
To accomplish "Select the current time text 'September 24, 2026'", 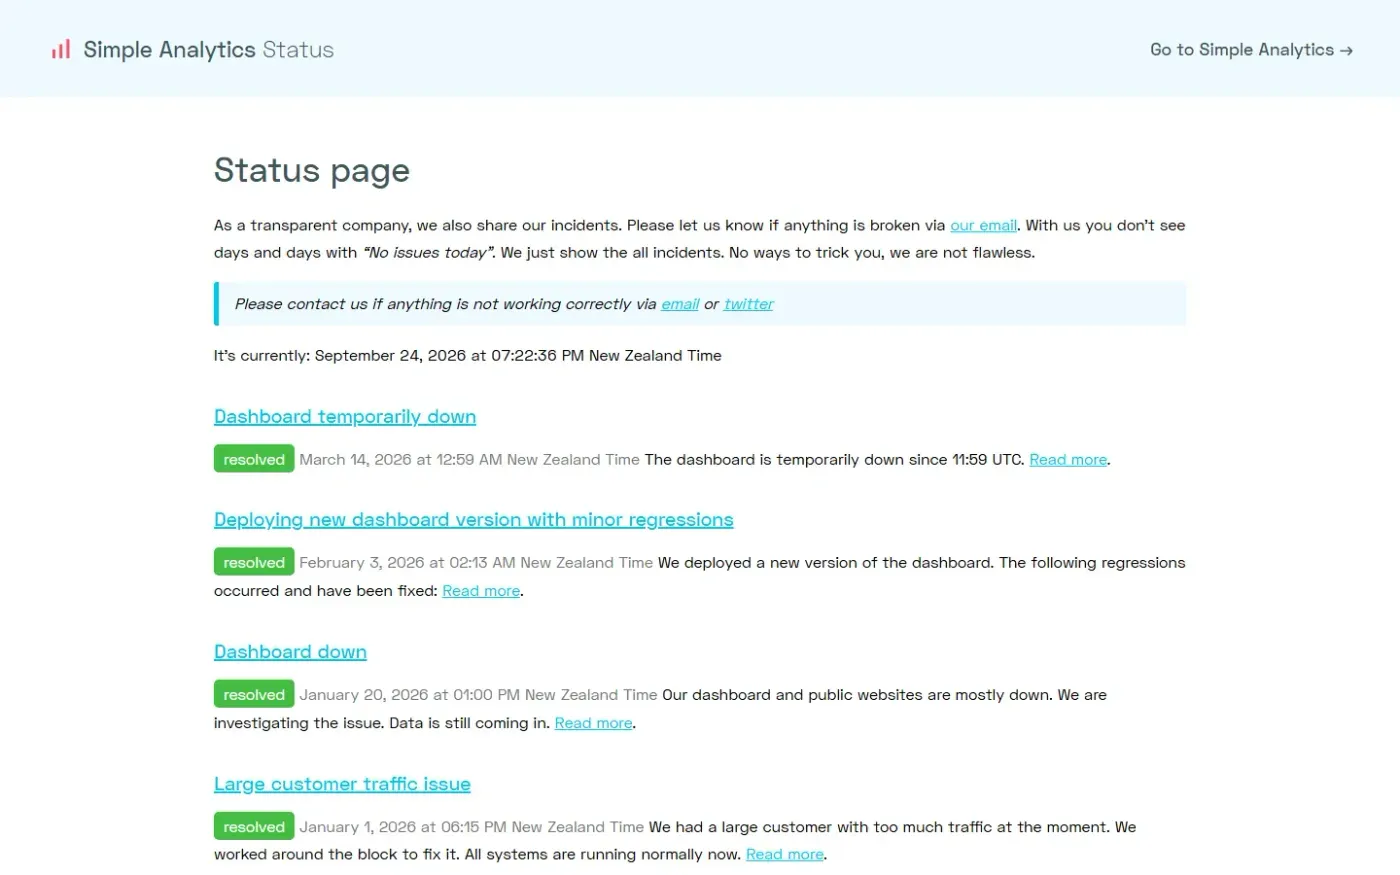I will tap(390, 355).
